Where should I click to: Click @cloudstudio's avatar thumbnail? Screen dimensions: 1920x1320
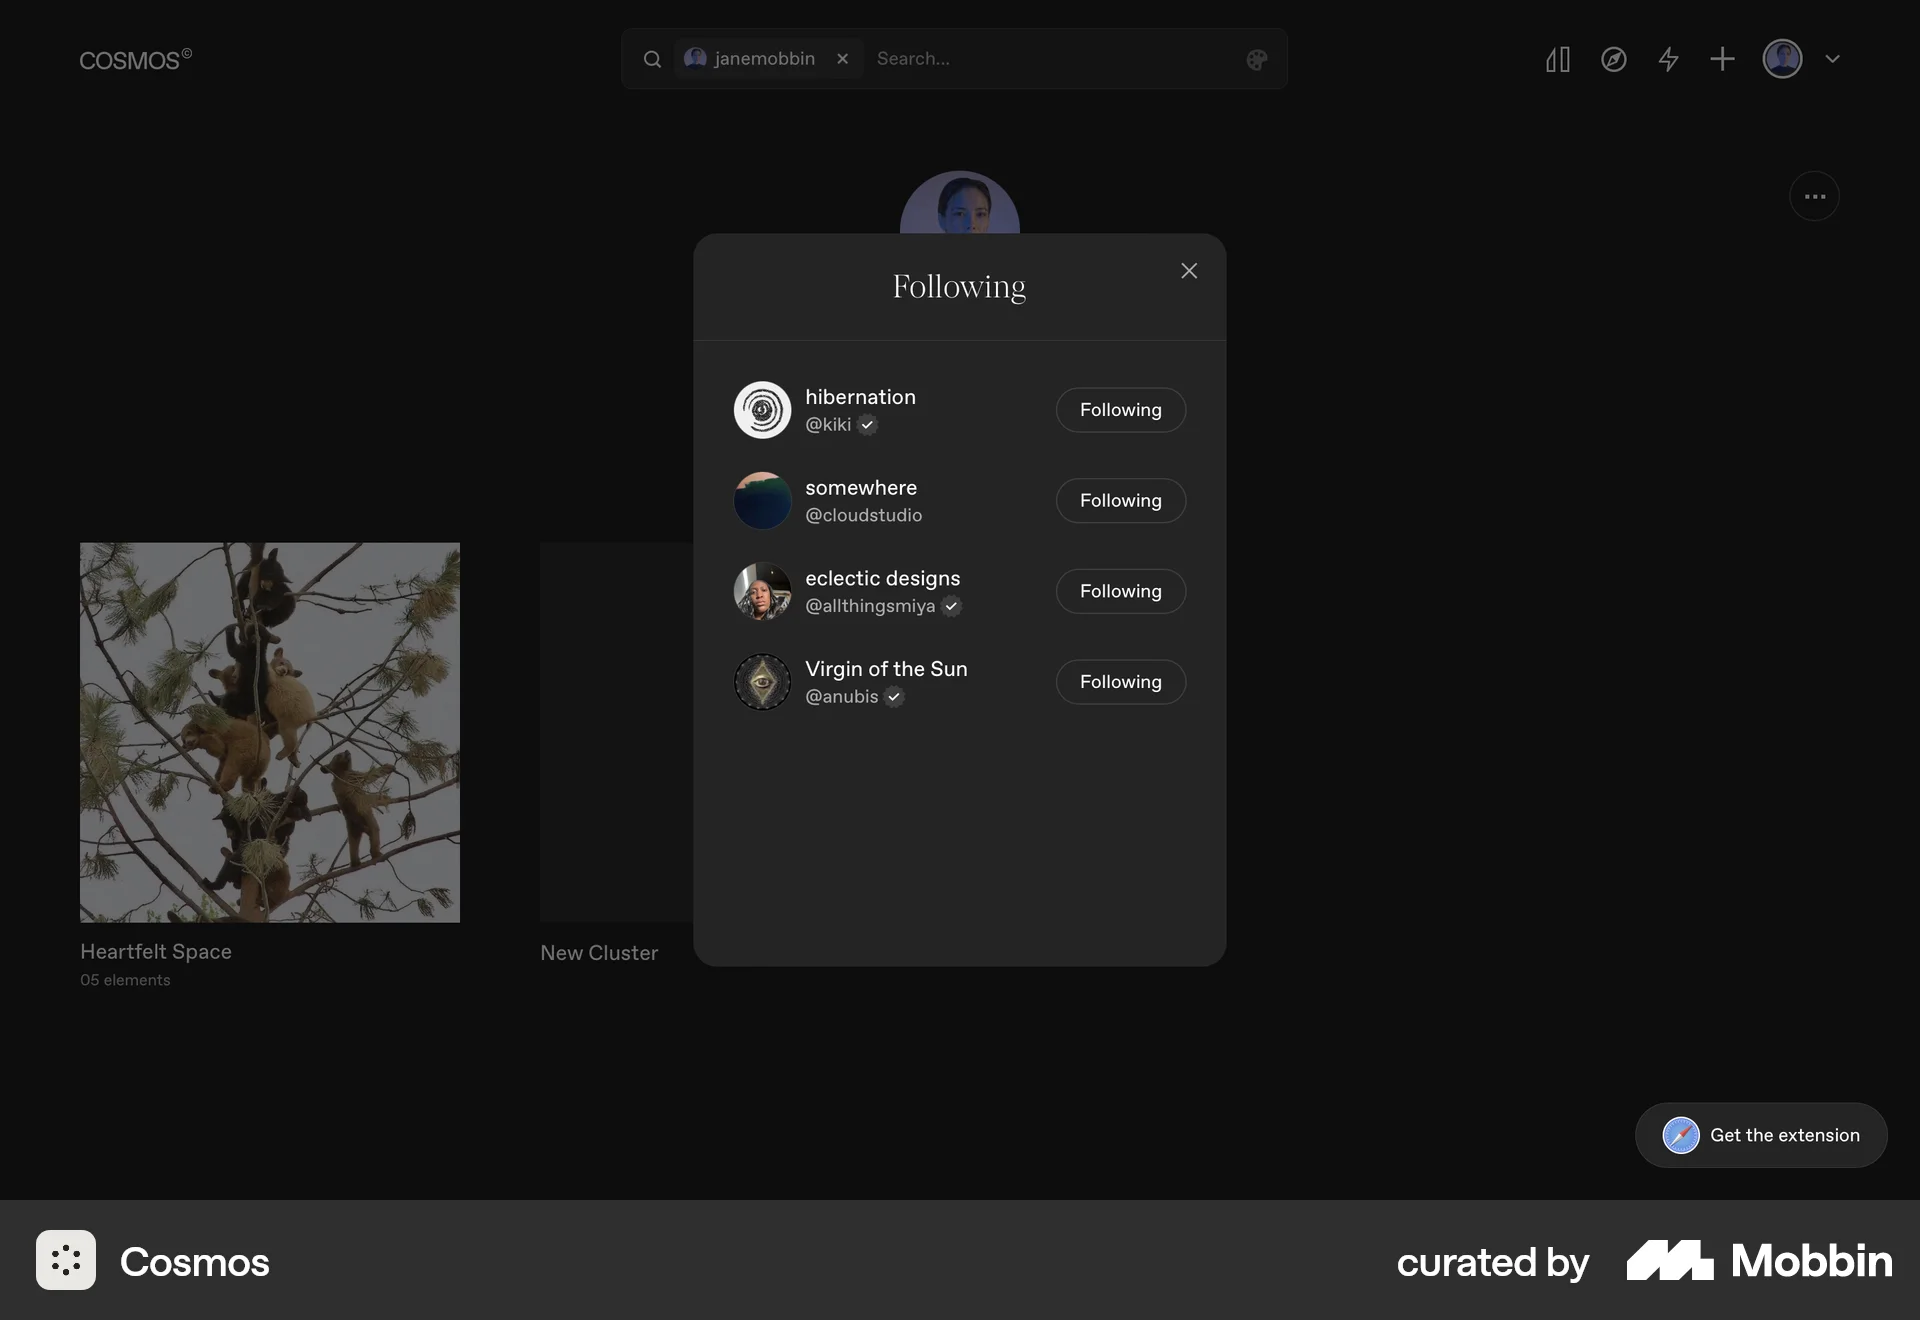pyautogui.click(x=762, y=500)
